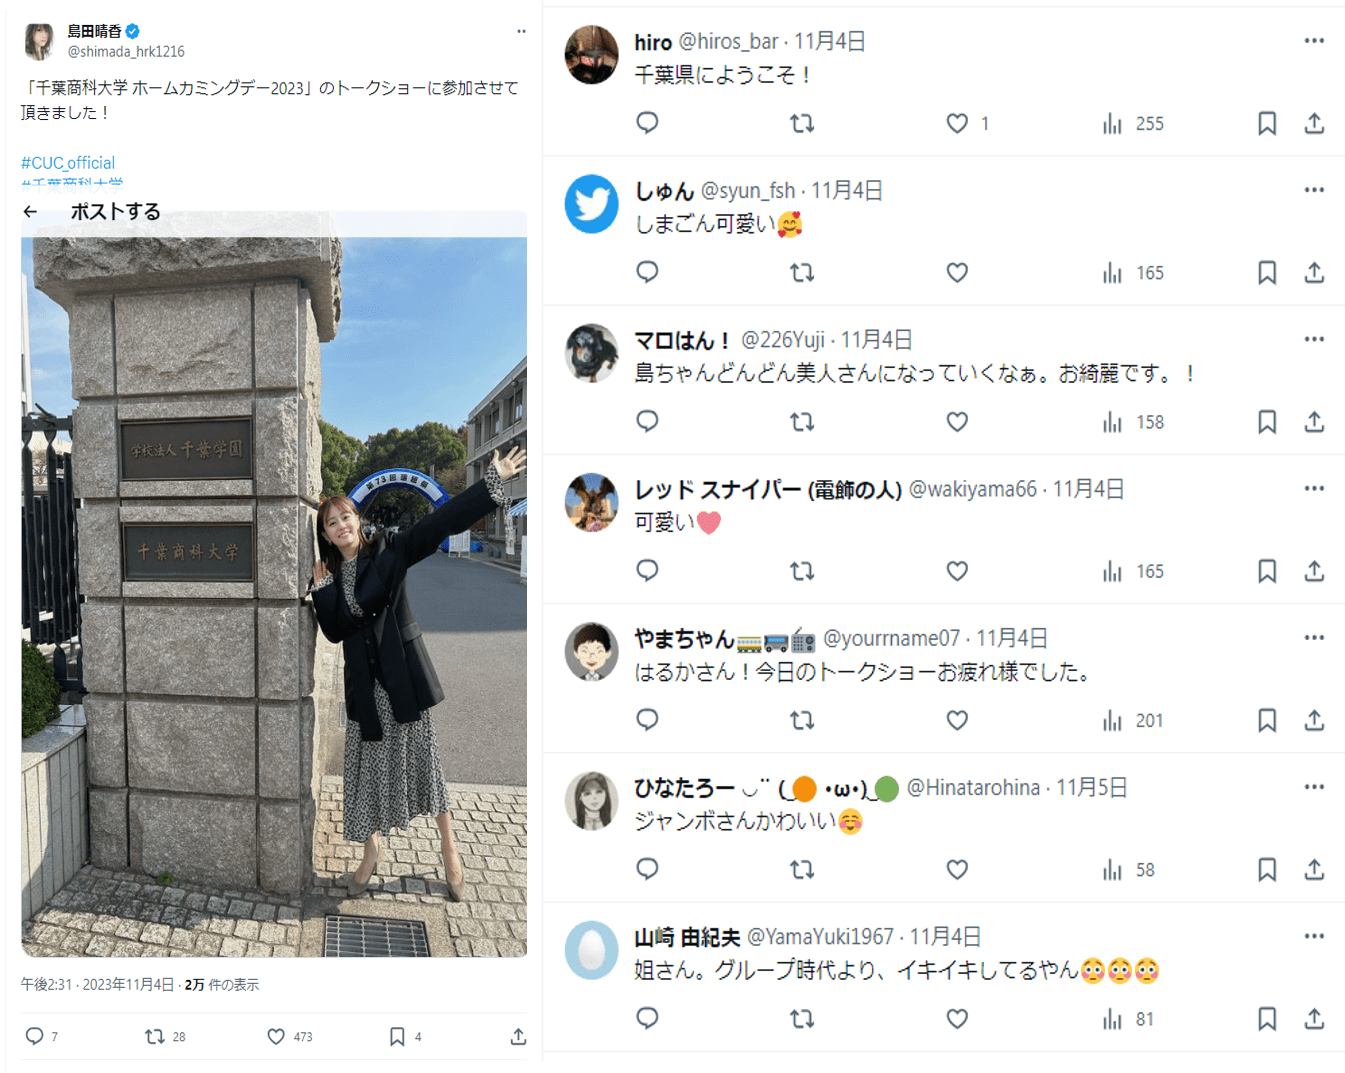Open 島田晴香's profile name
1345x1073 pixels.
coord(94,32)
